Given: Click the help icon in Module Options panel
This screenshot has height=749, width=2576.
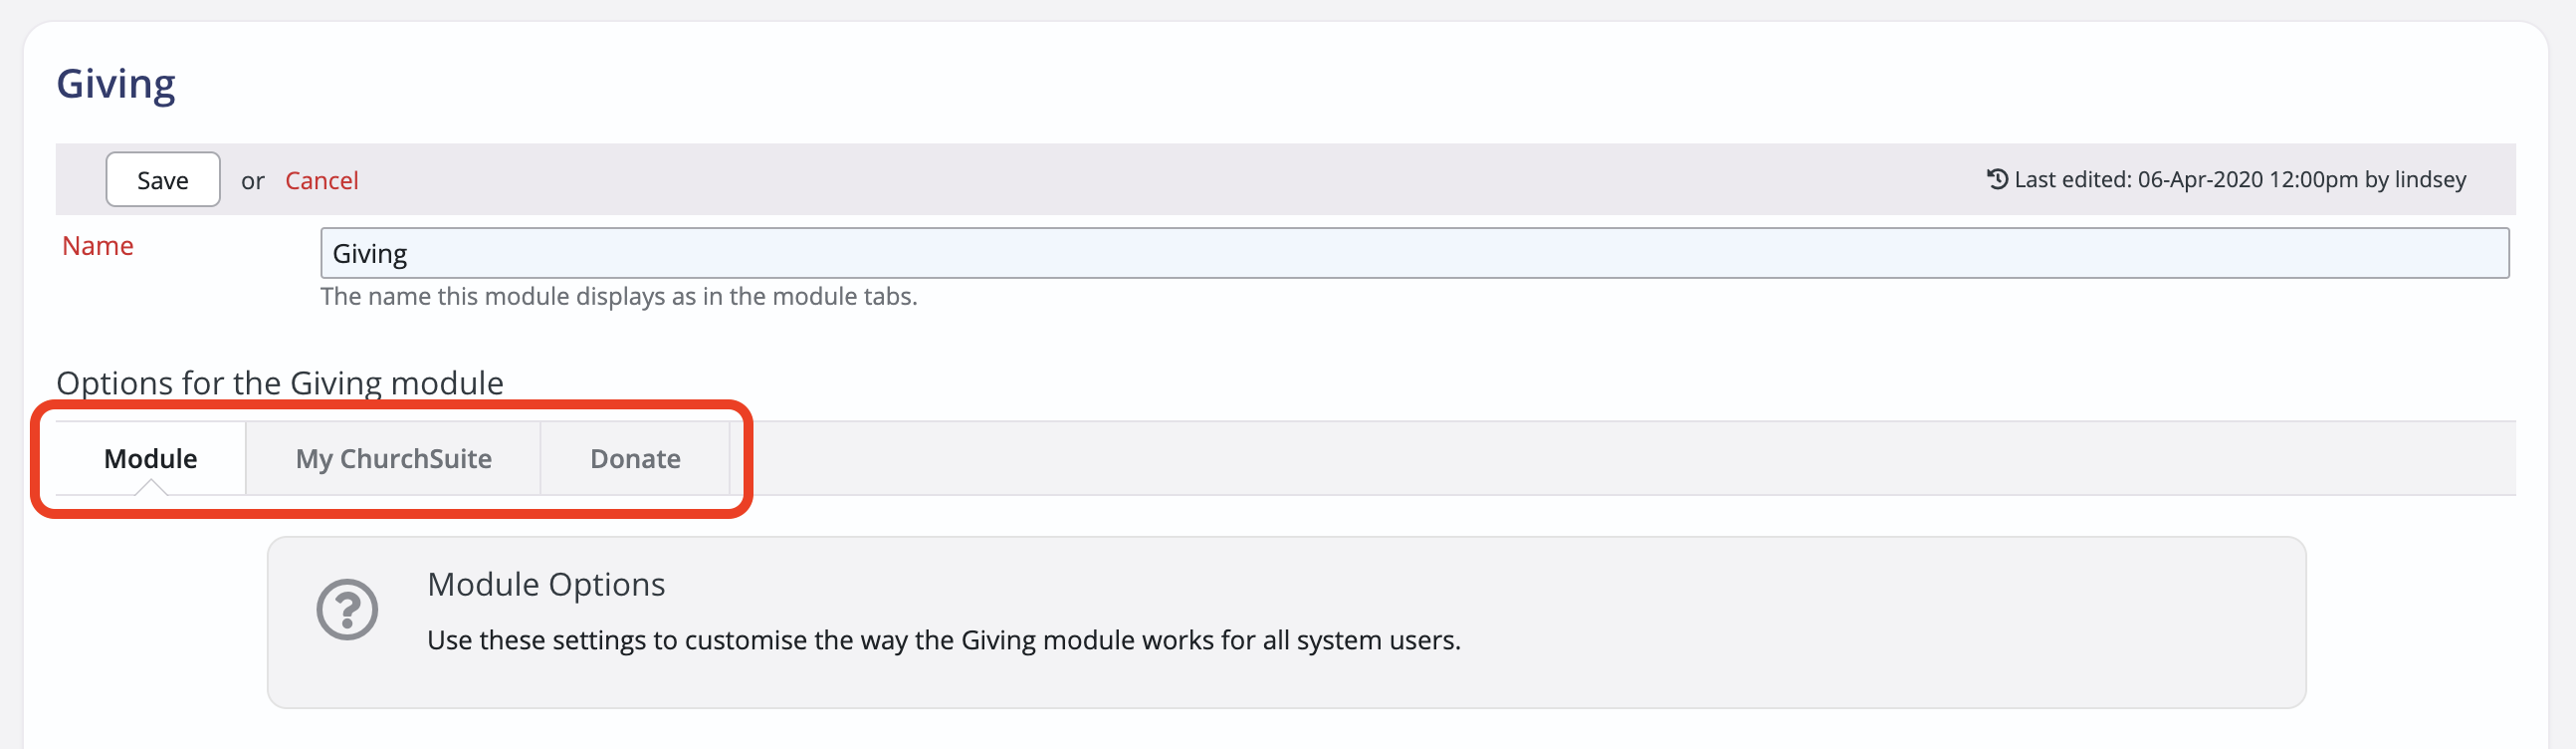Looking at the screenshot, I should pos(346,608).
